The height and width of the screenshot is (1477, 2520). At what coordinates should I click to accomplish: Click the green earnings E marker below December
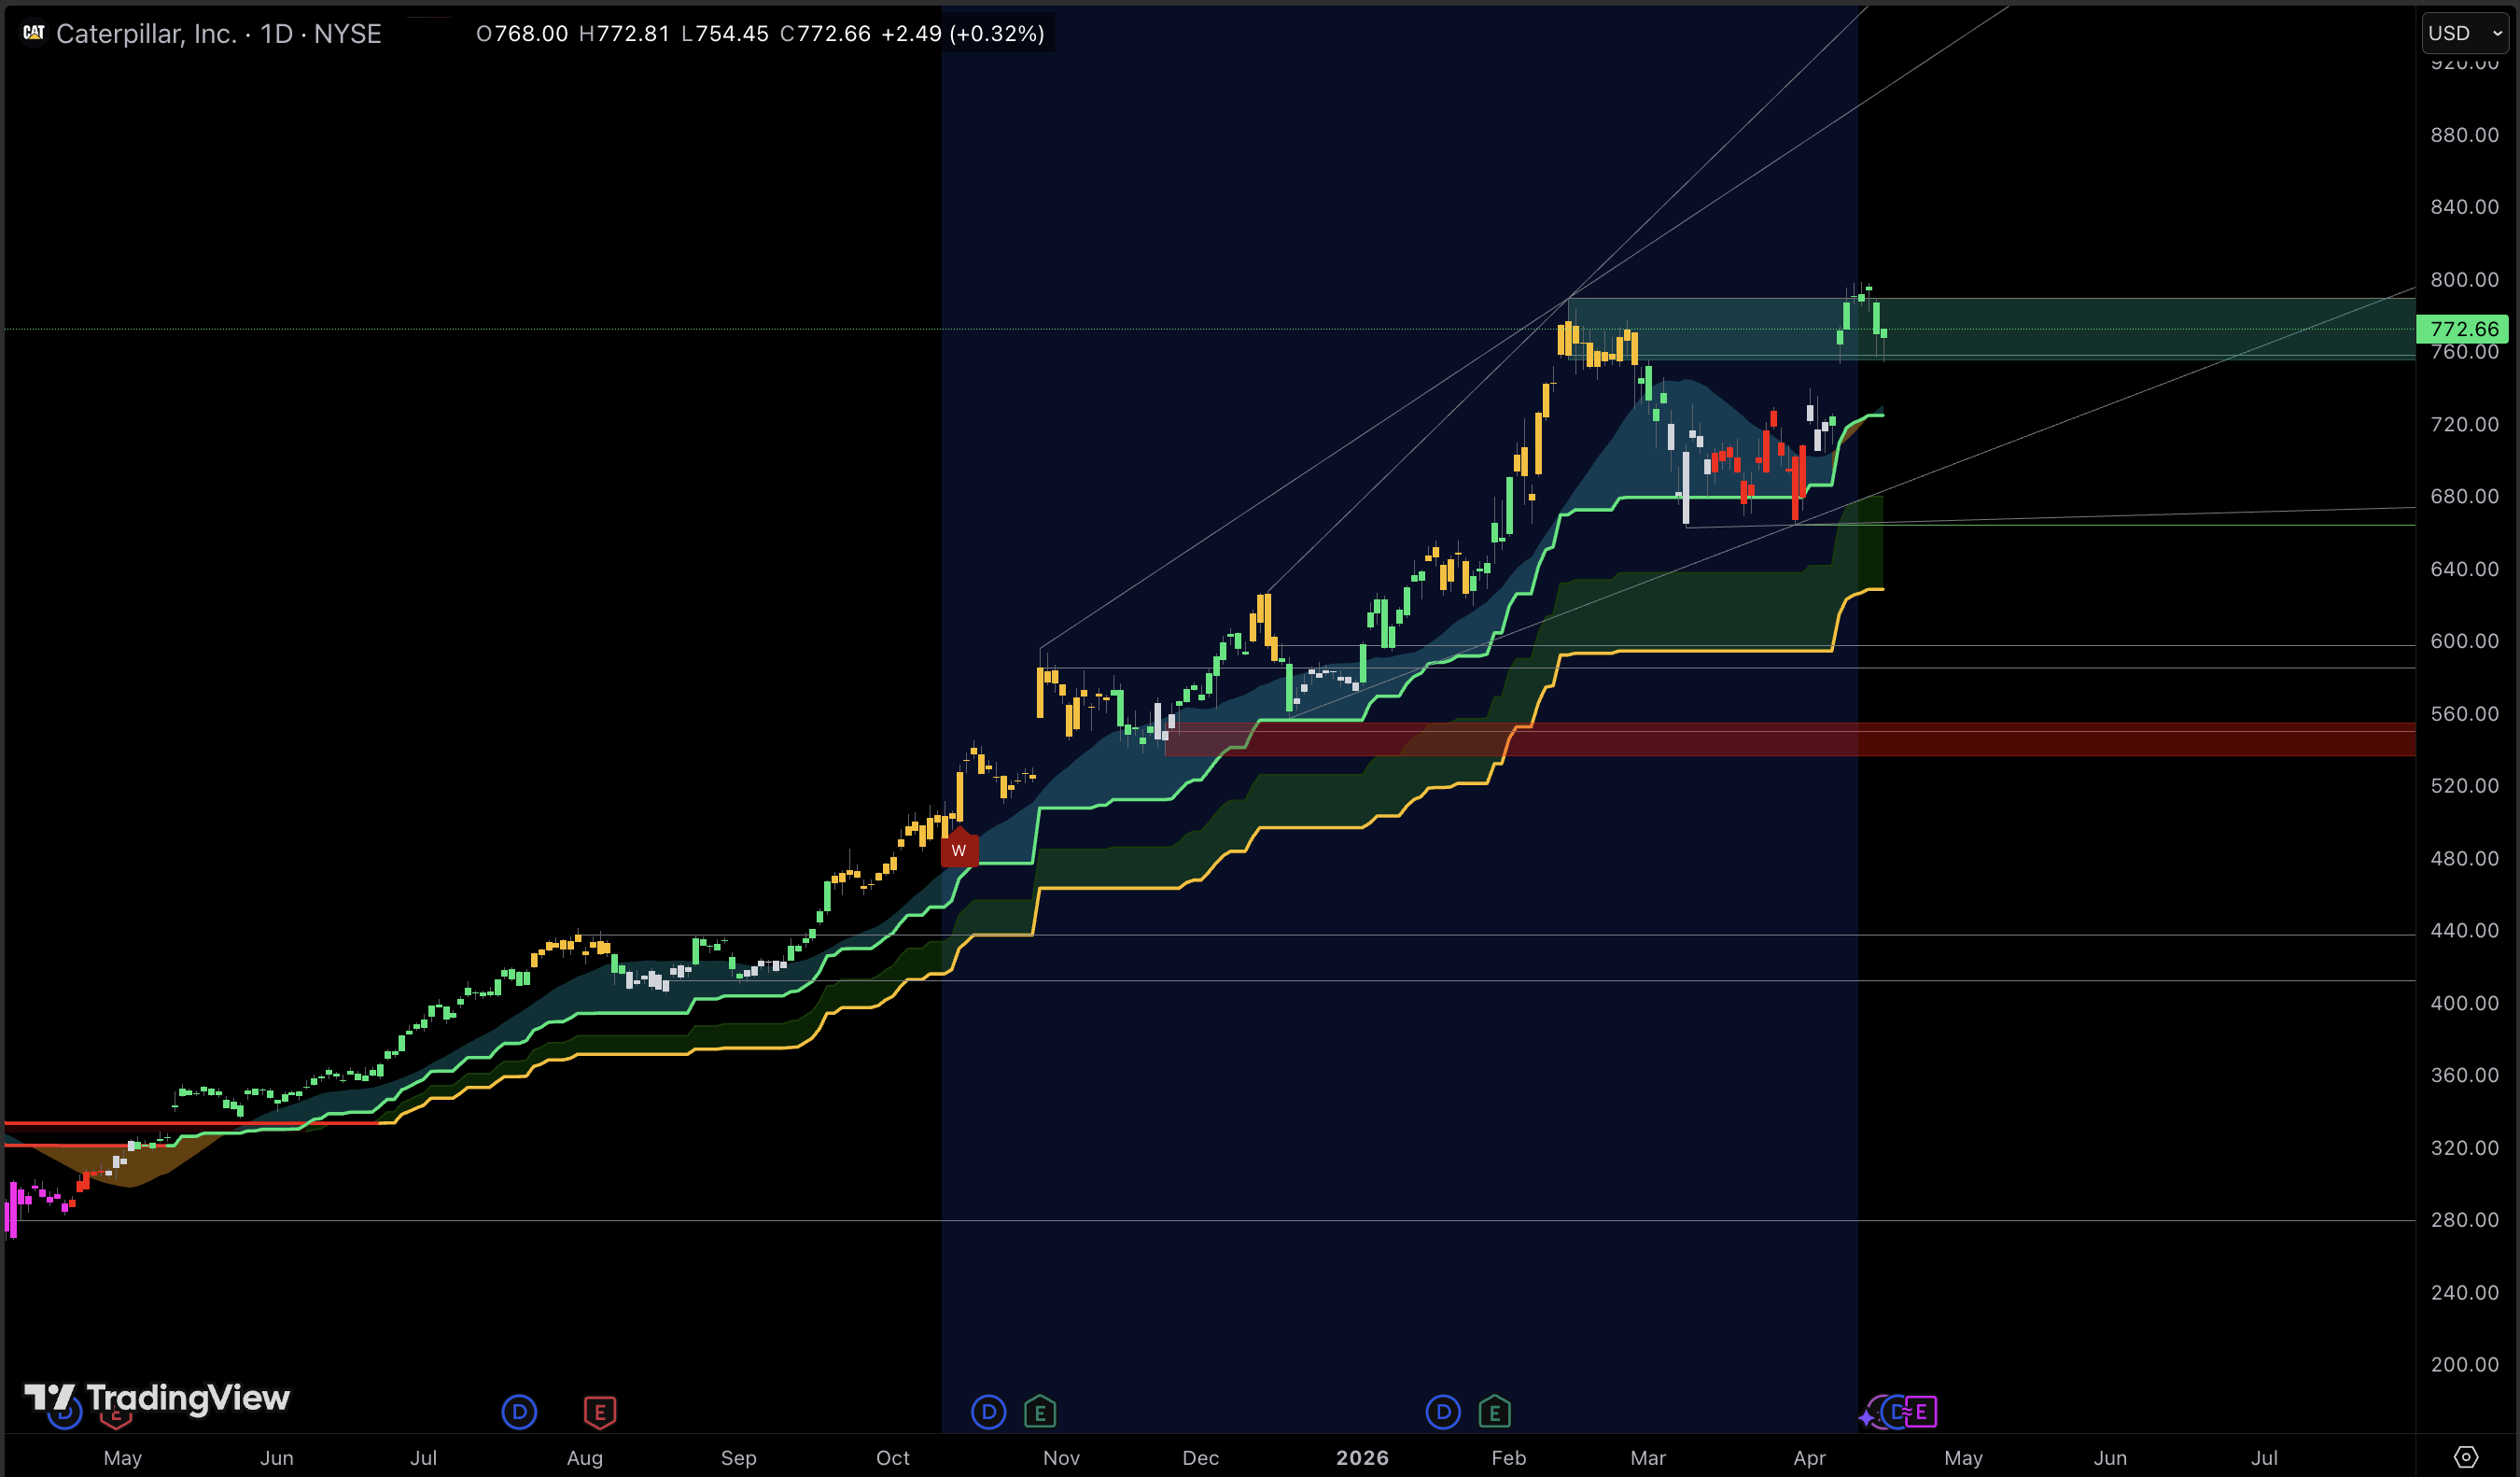coord(1040,1413)
